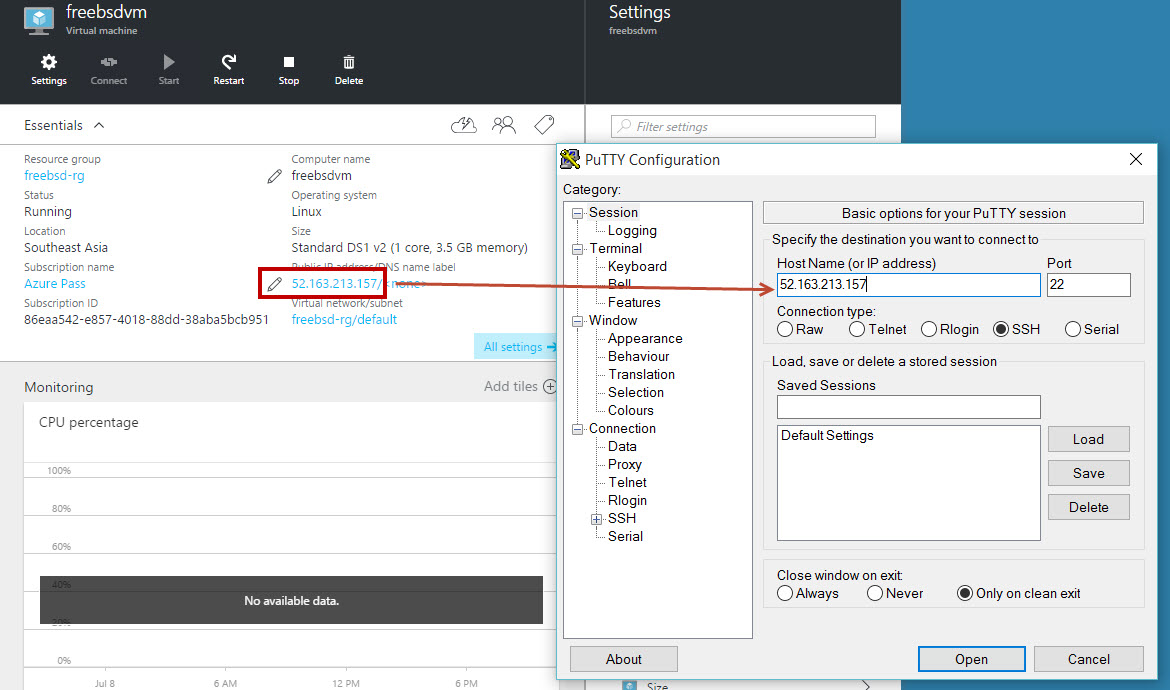Click the freebsdvm virtual machine icon
Viewport: 1170px width, 690px height.
coord(39,20)
